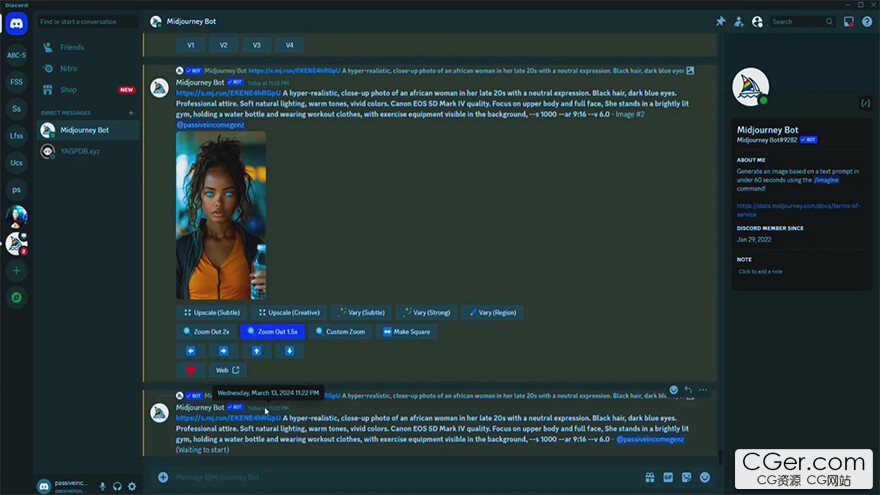This screenshot has height=495, width=880.
Task: Open the Ucs server
Action: (16, 163)
